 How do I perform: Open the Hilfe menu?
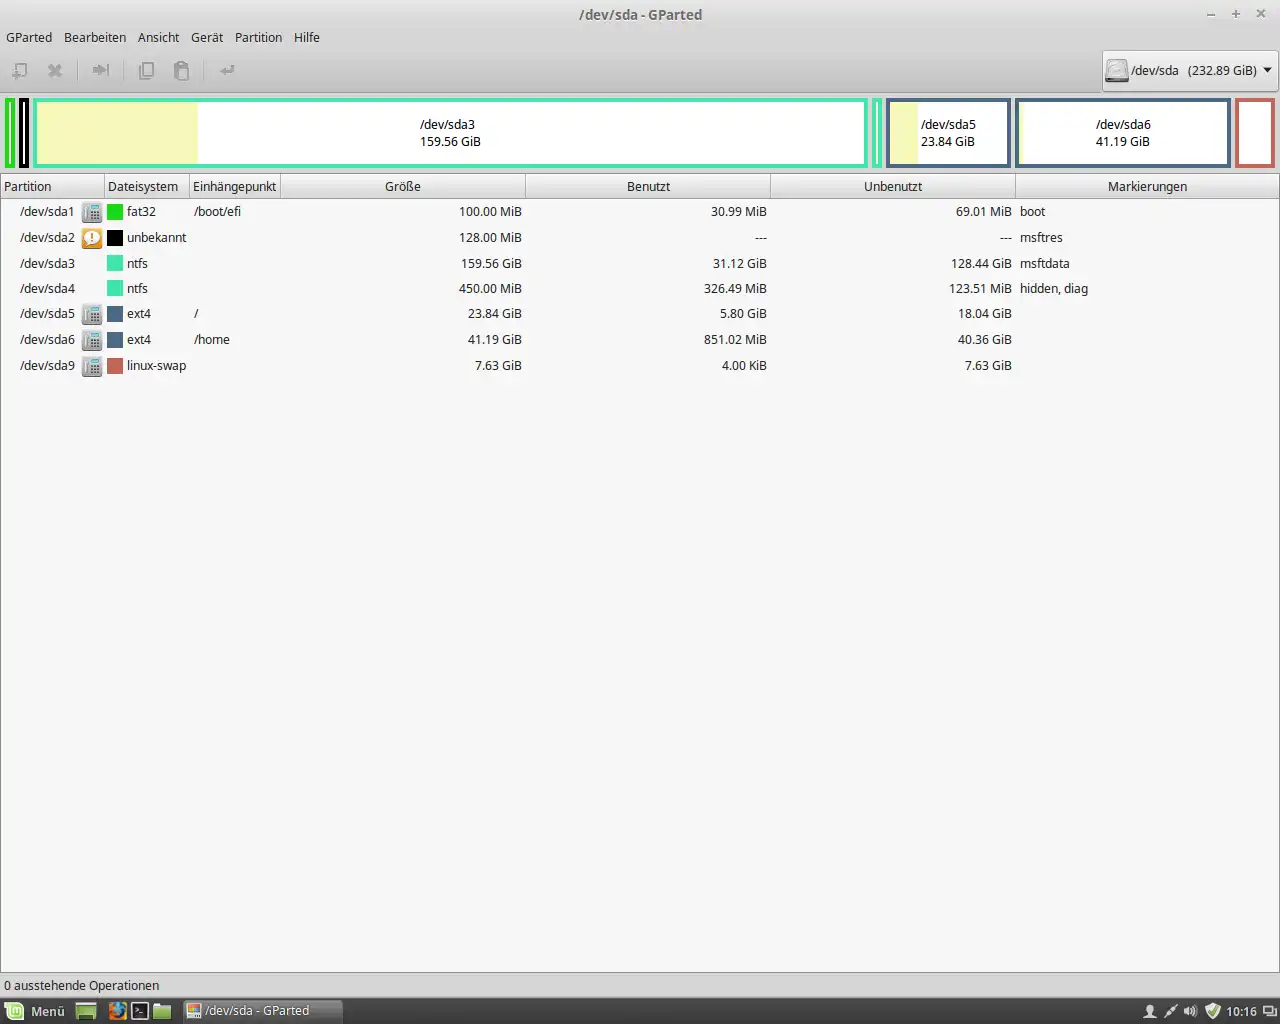click(307, 37)
